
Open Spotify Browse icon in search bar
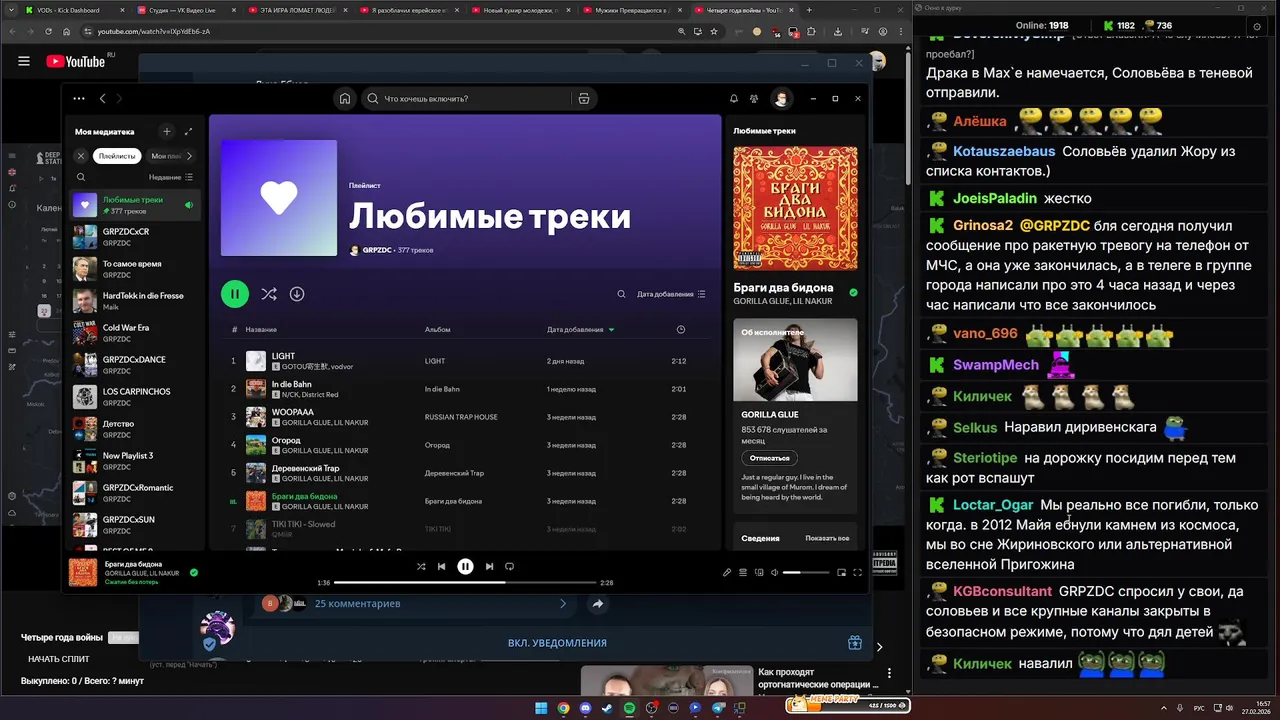[584, 99]
